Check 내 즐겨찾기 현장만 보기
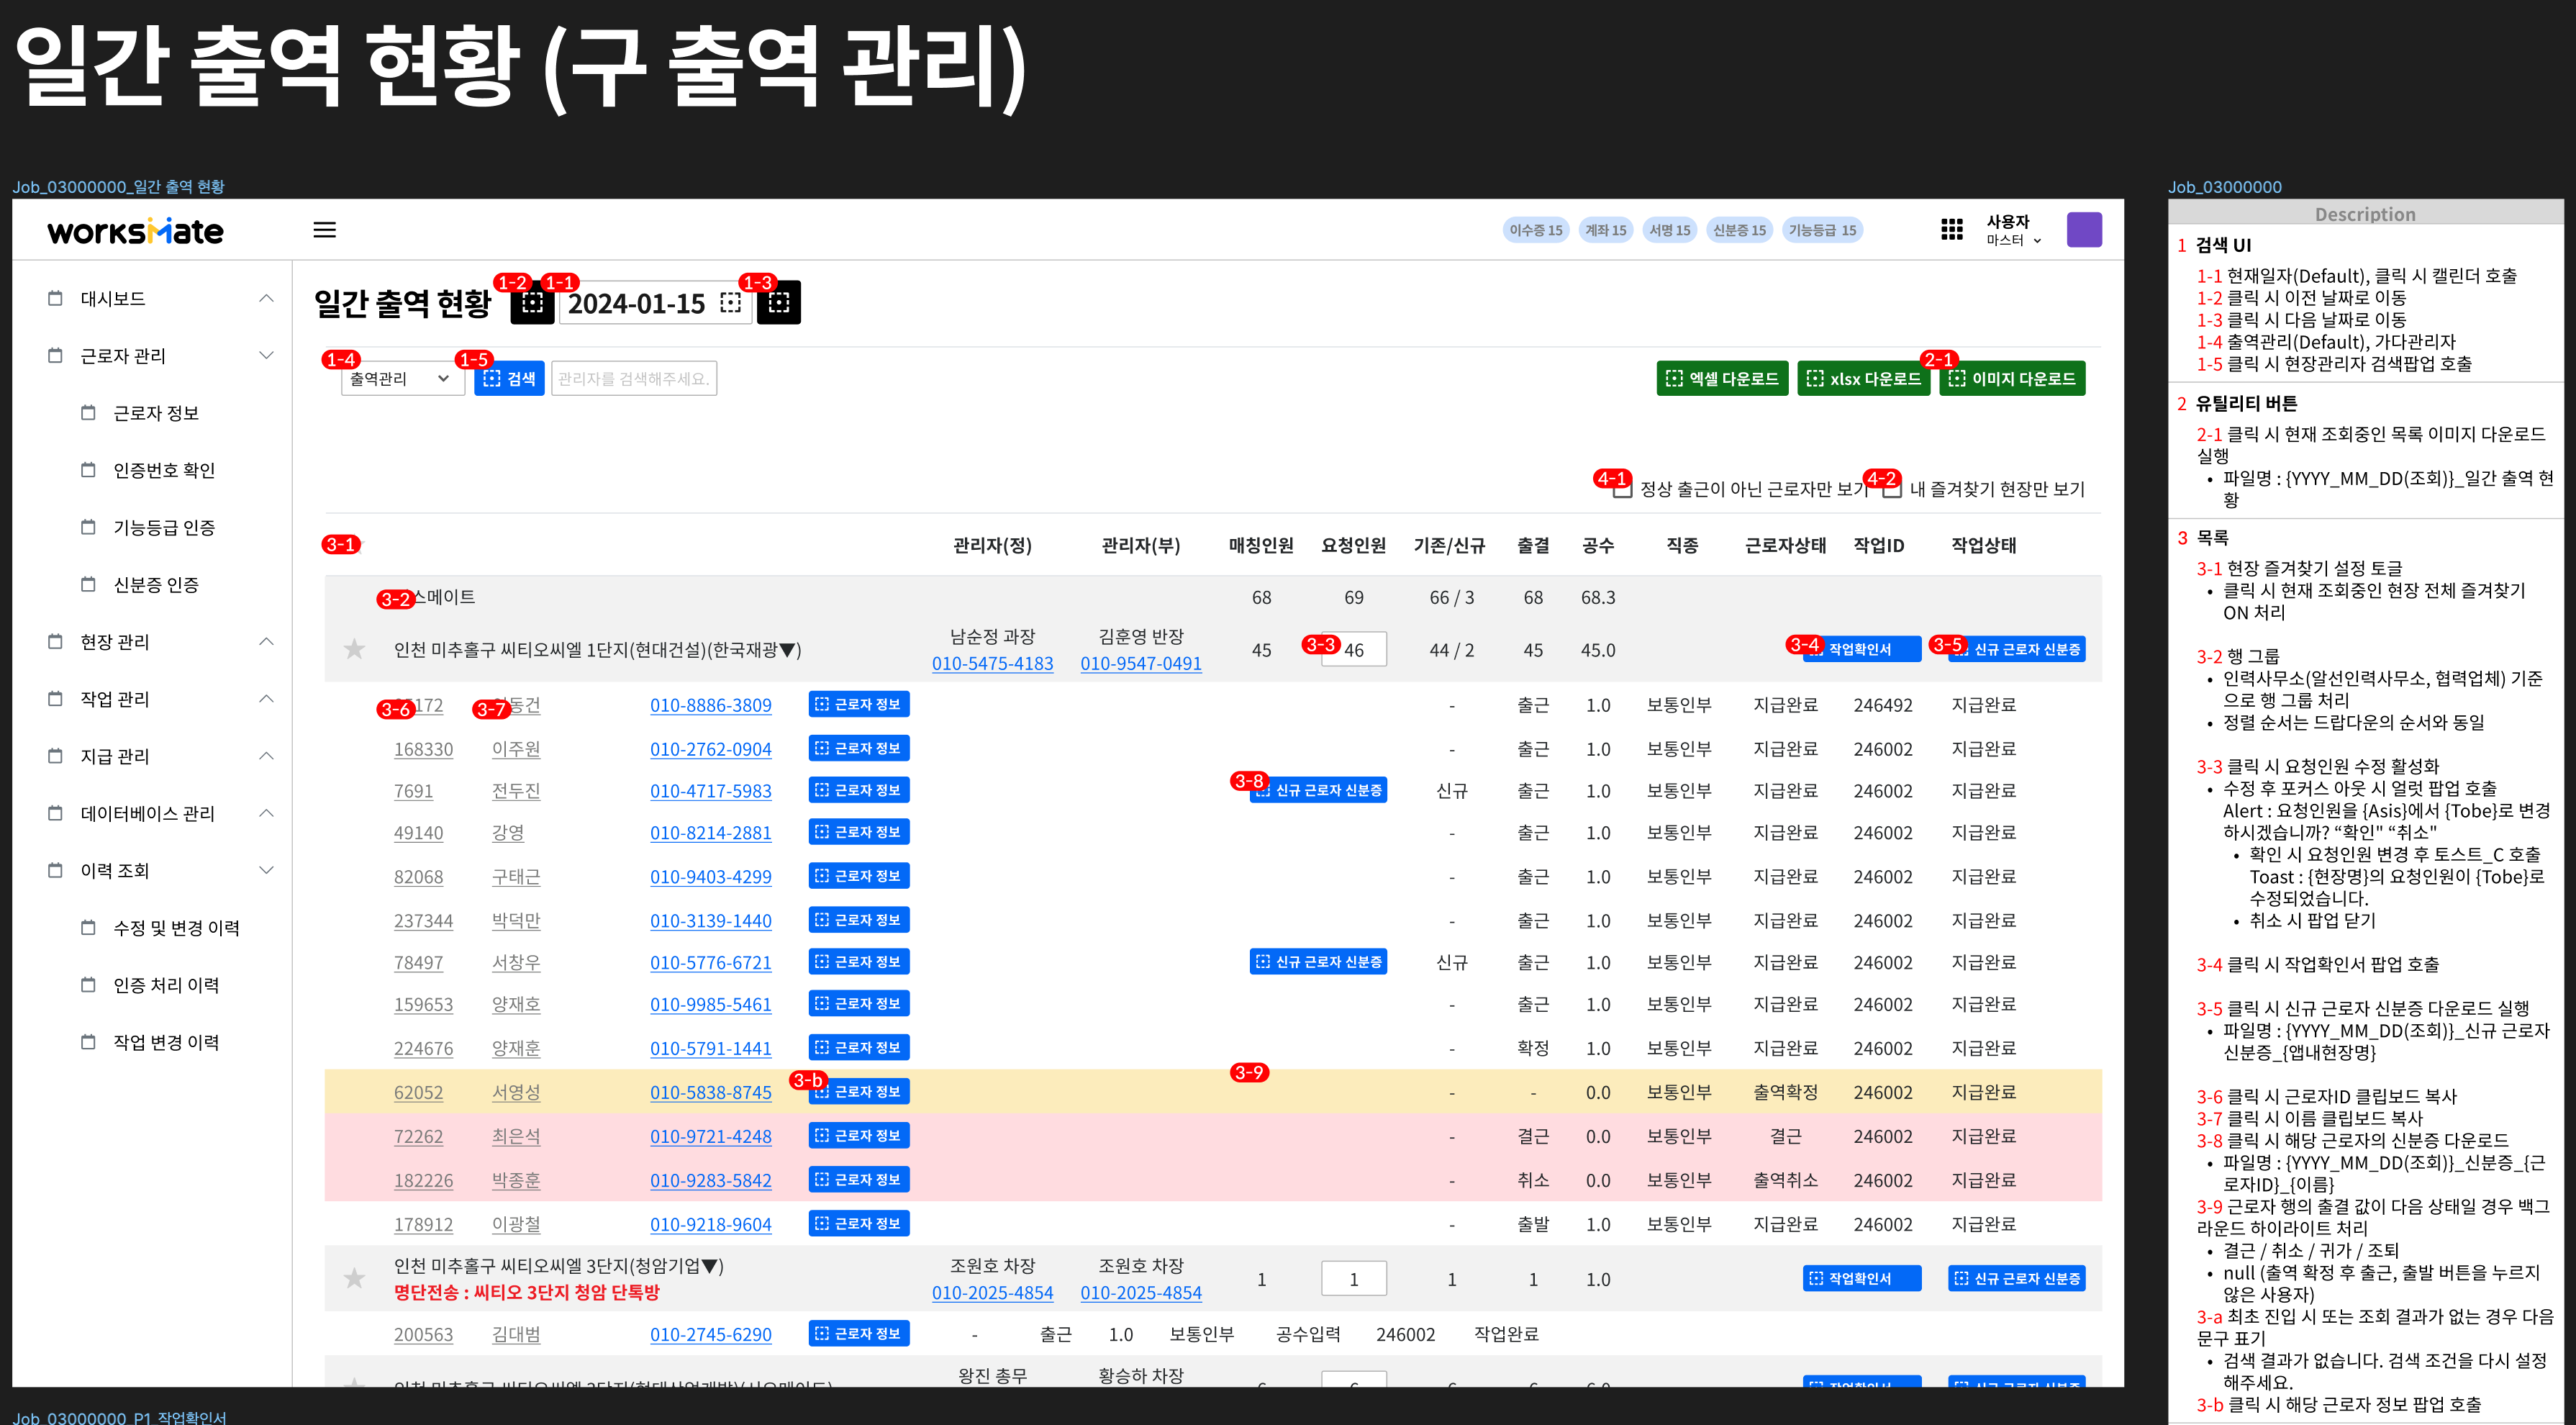 coord(1892,489)
